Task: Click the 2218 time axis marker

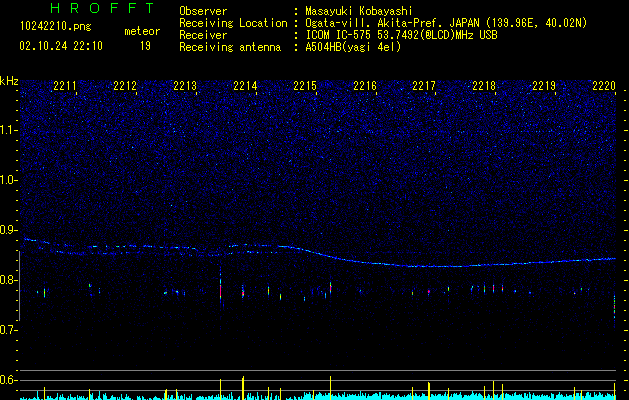Action: point(484,86)
